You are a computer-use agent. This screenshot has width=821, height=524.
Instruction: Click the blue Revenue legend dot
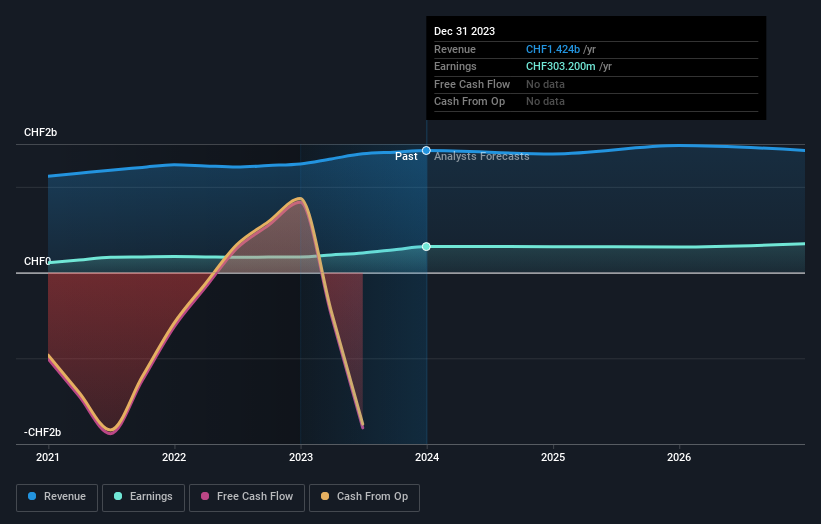pyautogui.click(x=32, y=496)
